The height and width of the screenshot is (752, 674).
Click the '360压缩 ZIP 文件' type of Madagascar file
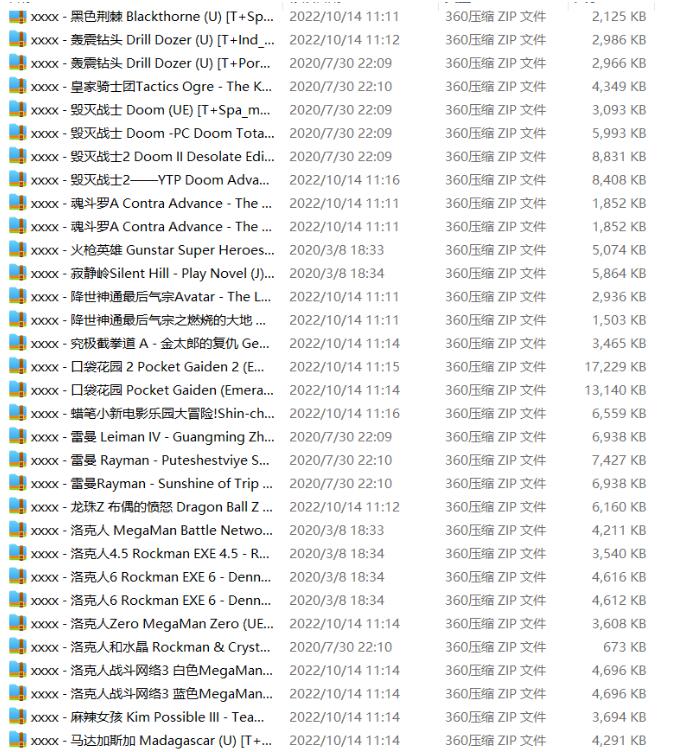pyautogui.click(x=495, y=740)
